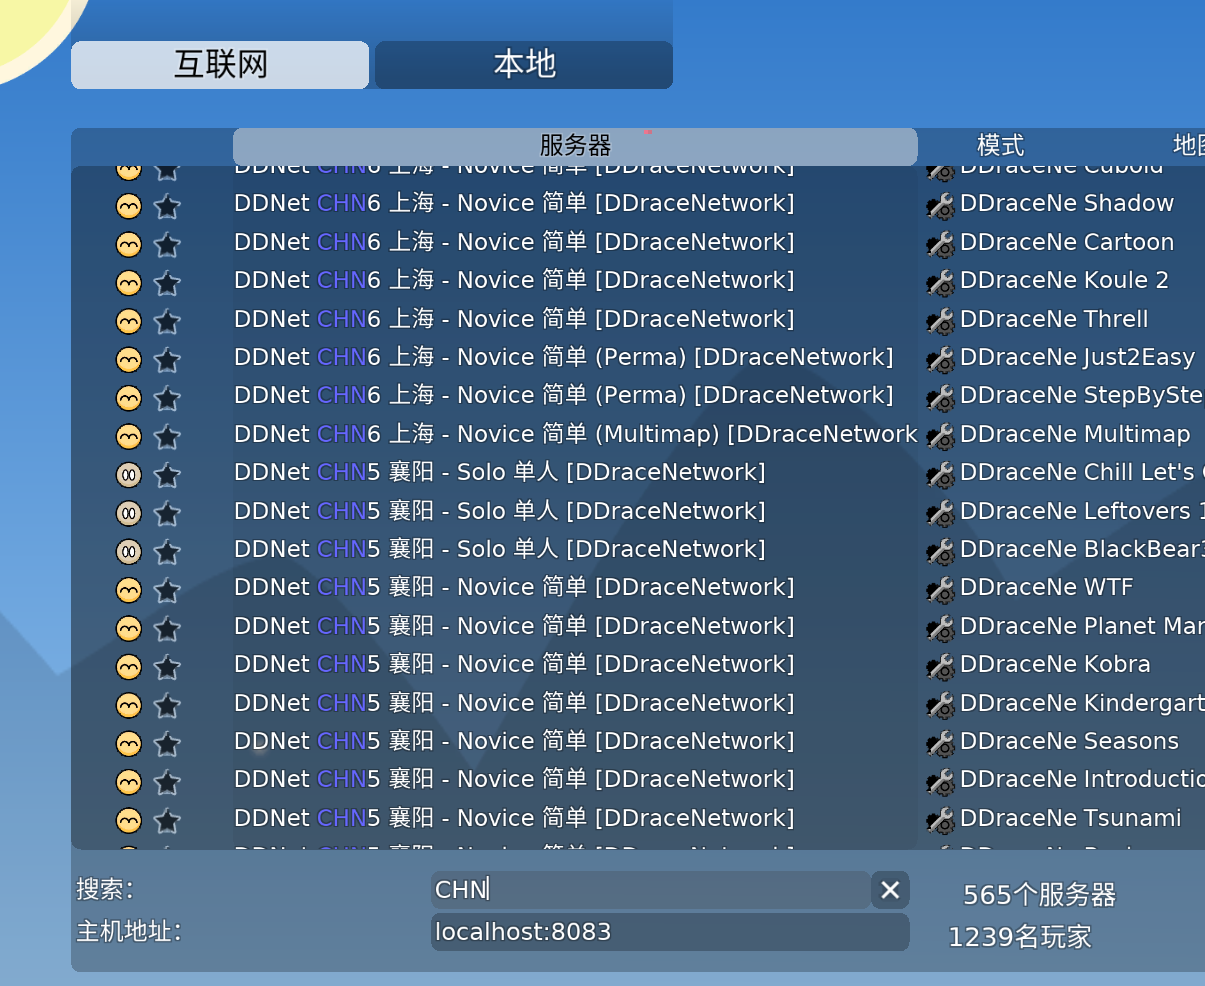Toggle the favorite star on the Planet Mar row

point(167,628)
